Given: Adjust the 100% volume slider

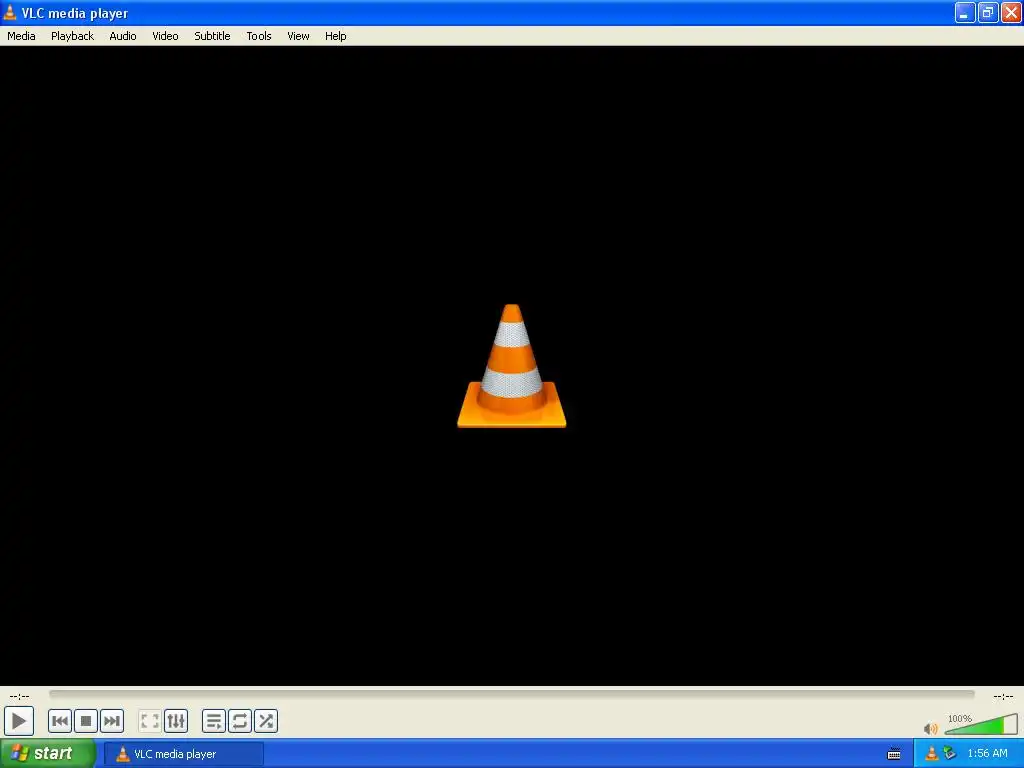Looking at the screenshot, I should pos(981,724).
